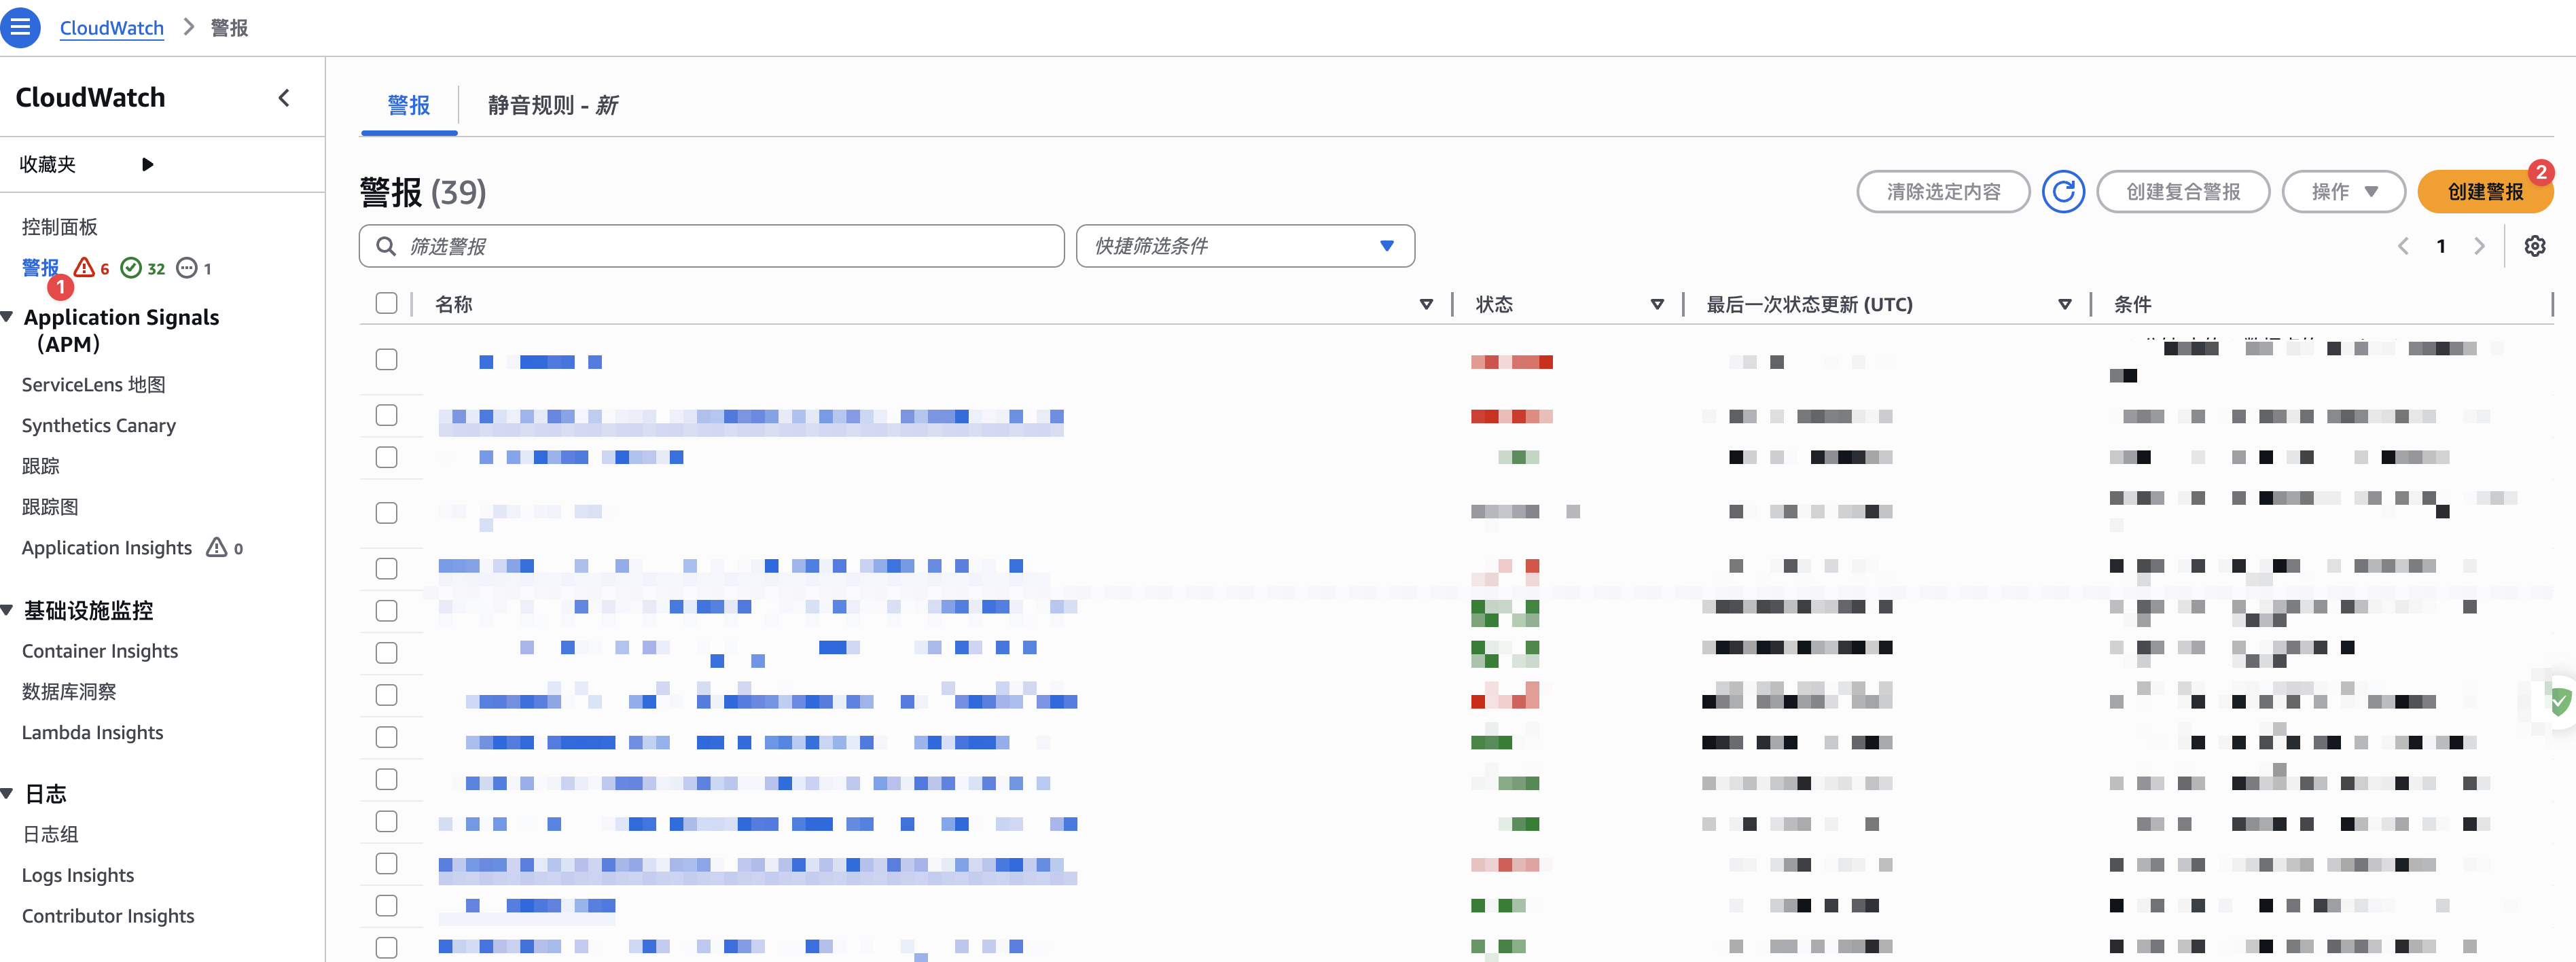Open Logs Insights in sidebar

coord(78,875)
